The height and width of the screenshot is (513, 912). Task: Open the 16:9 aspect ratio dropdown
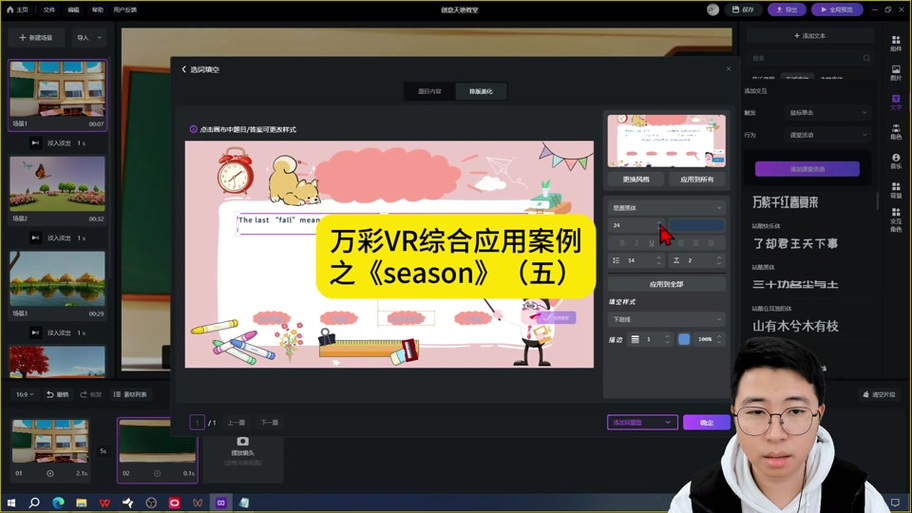coord(24,394)
